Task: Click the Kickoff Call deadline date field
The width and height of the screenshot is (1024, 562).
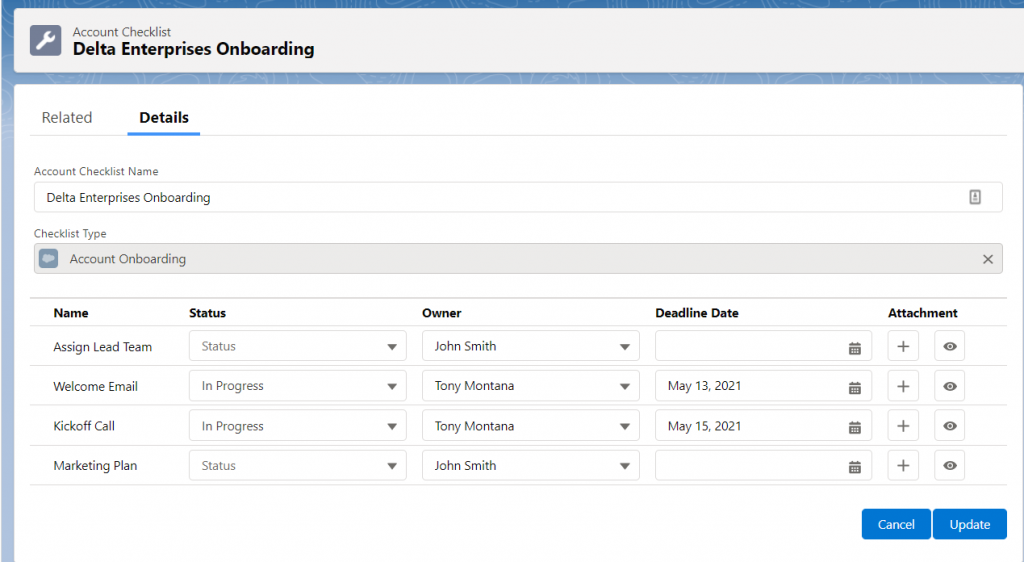Action: click(763, 426)
